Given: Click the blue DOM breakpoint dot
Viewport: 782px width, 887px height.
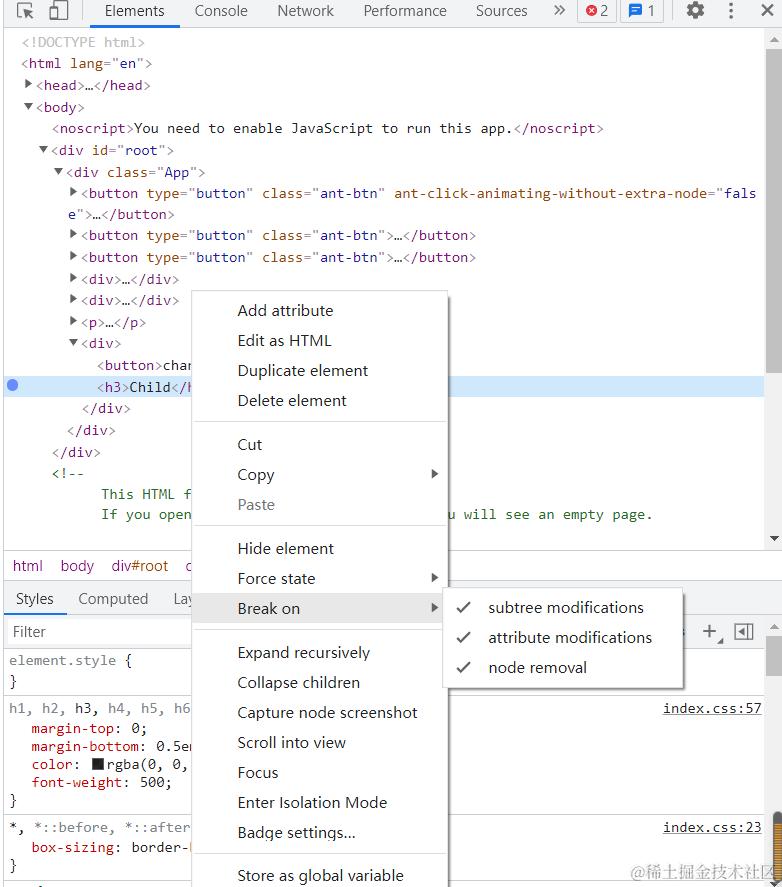Looking at the screenshot, I should pos(12,386).
